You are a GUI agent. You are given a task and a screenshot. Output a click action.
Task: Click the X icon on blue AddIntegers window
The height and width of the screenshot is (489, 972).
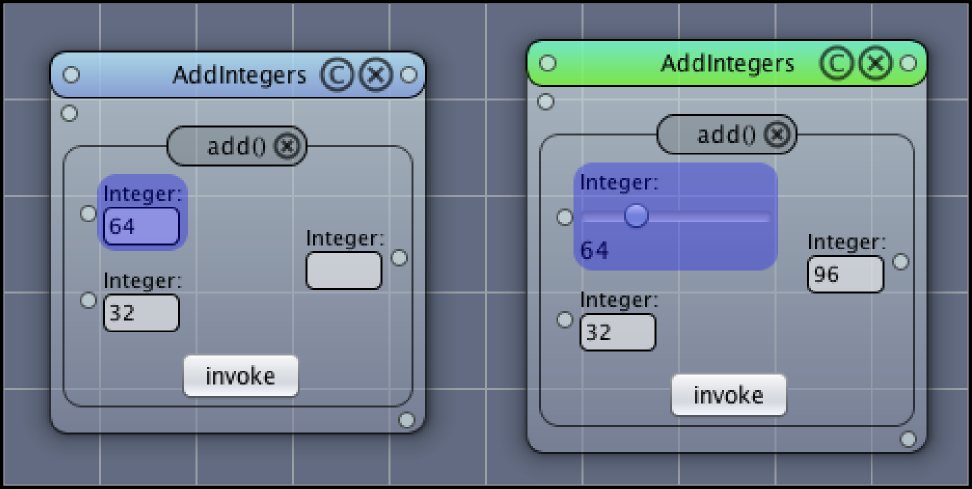click(x=376, y=75)
